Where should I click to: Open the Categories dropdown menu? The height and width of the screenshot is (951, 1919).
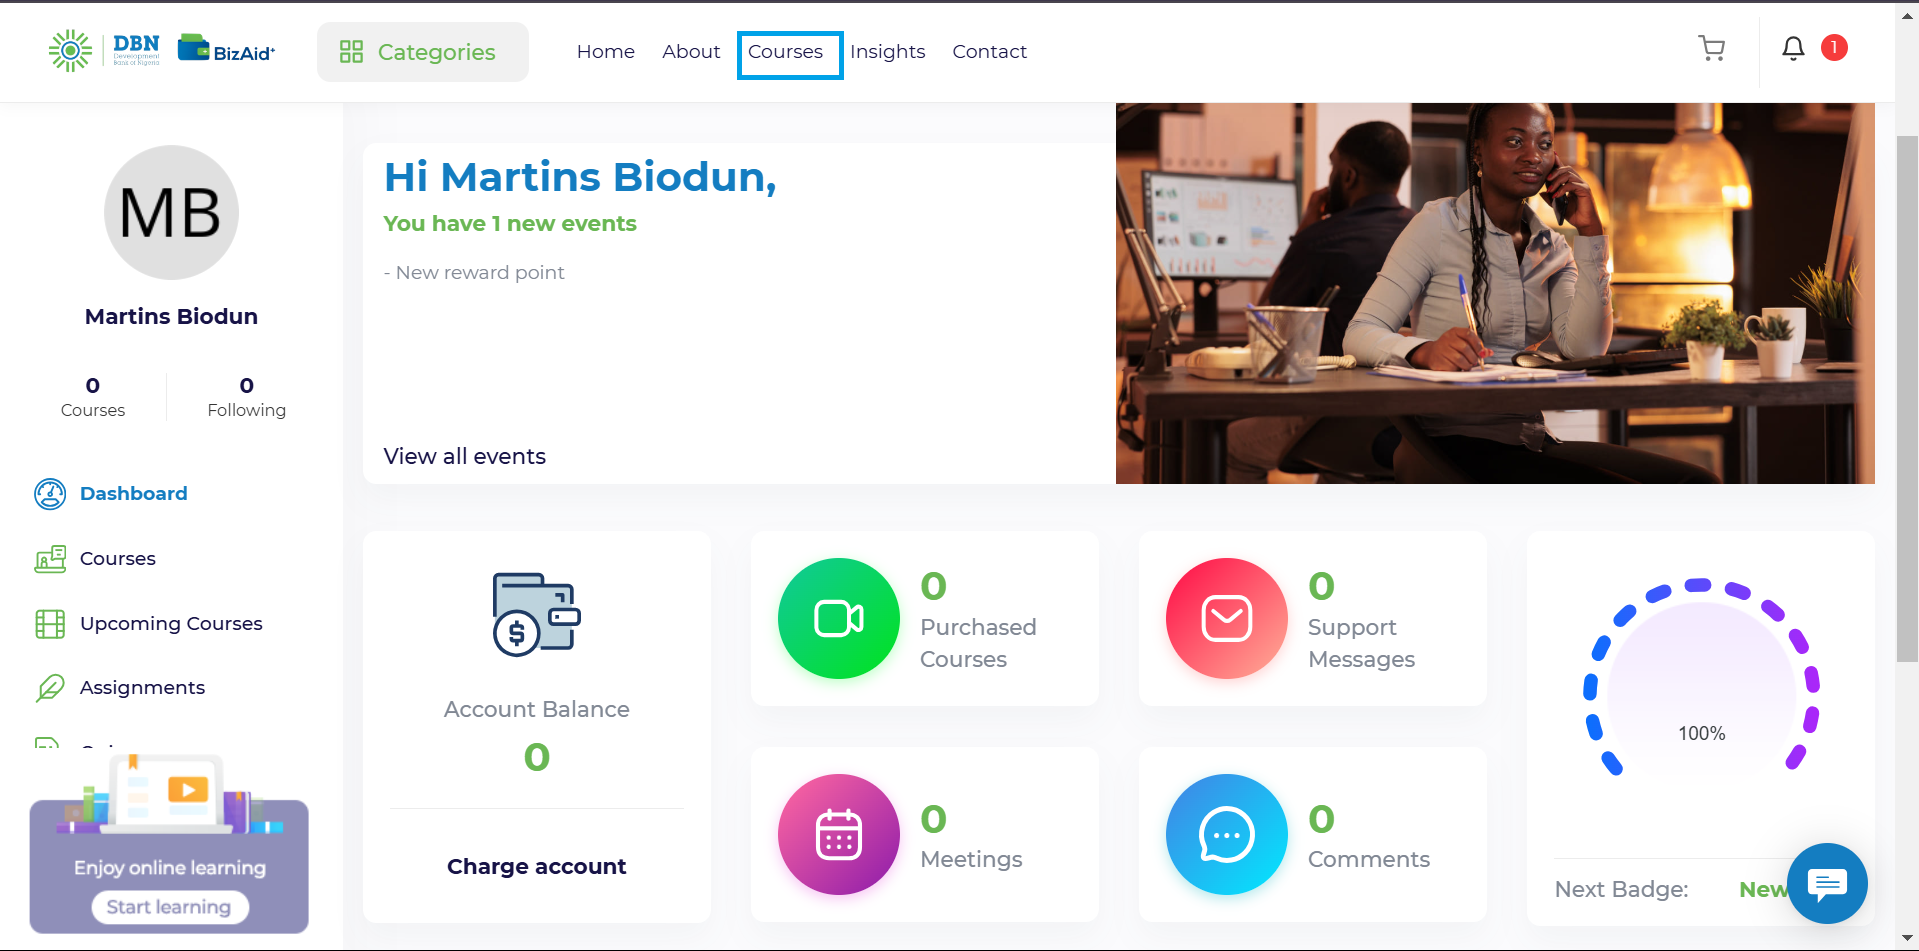point(422,52)
